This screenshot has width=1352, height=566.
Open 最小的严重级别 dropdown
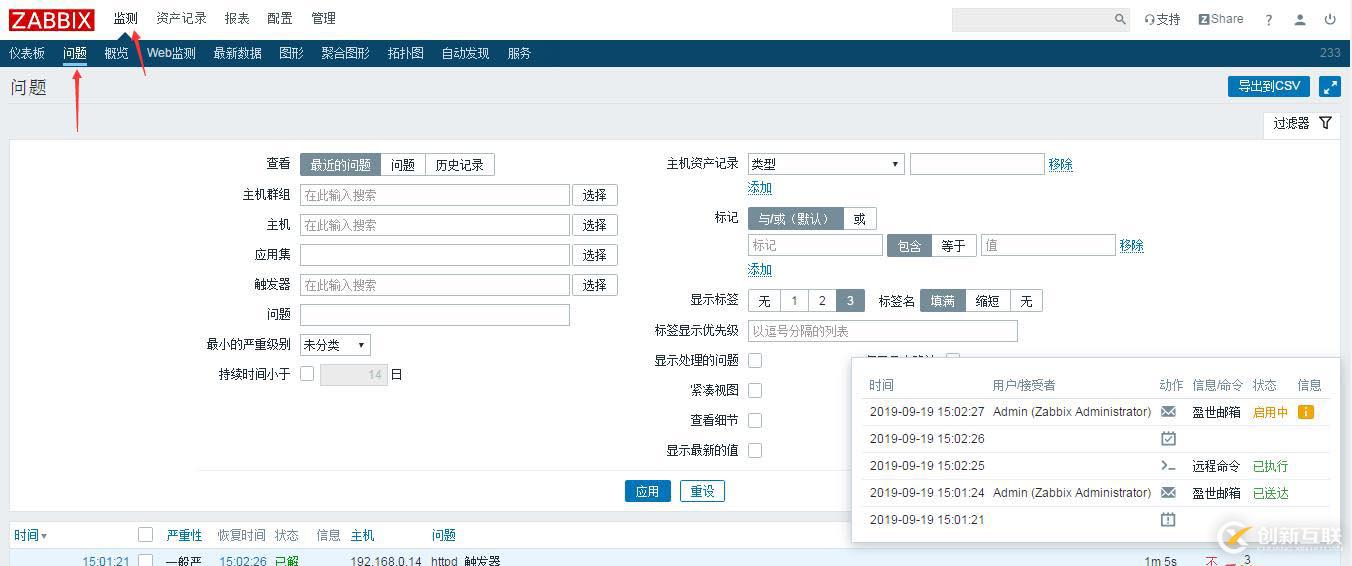tap(335, 345)
